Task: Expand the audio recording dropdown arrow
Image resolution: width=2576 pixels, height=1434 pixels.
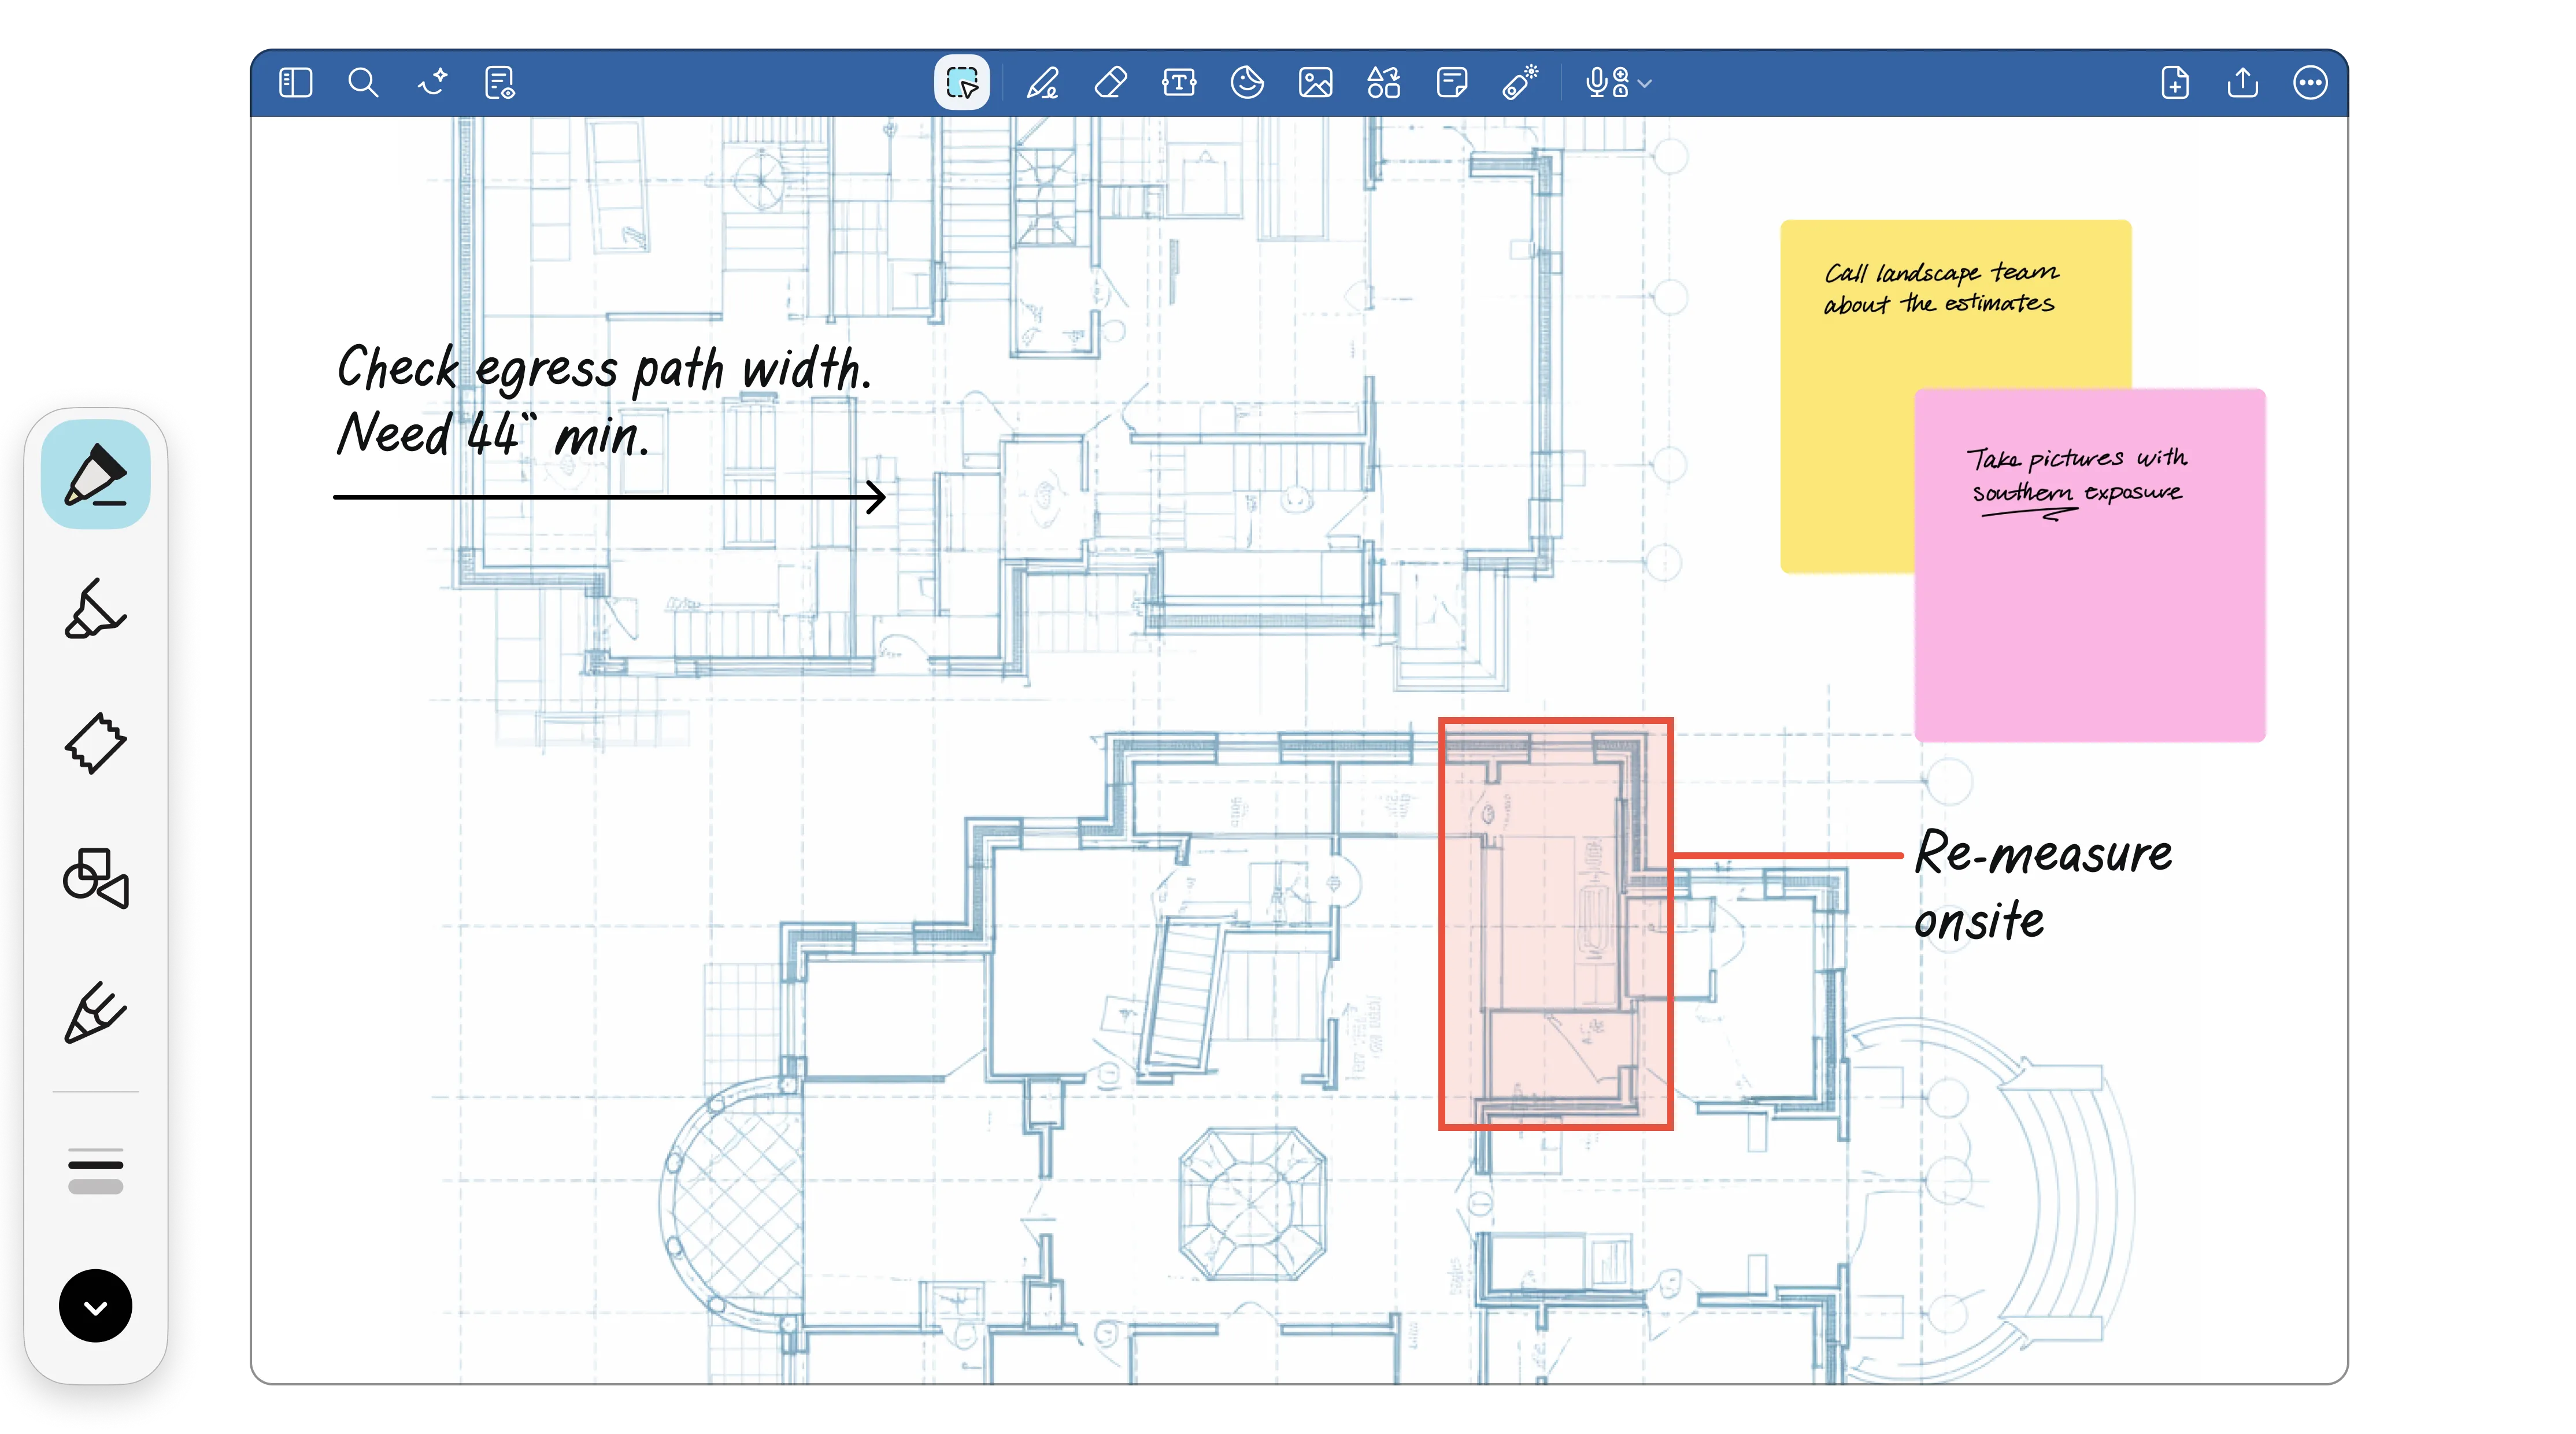Action: pos(1645,84)
